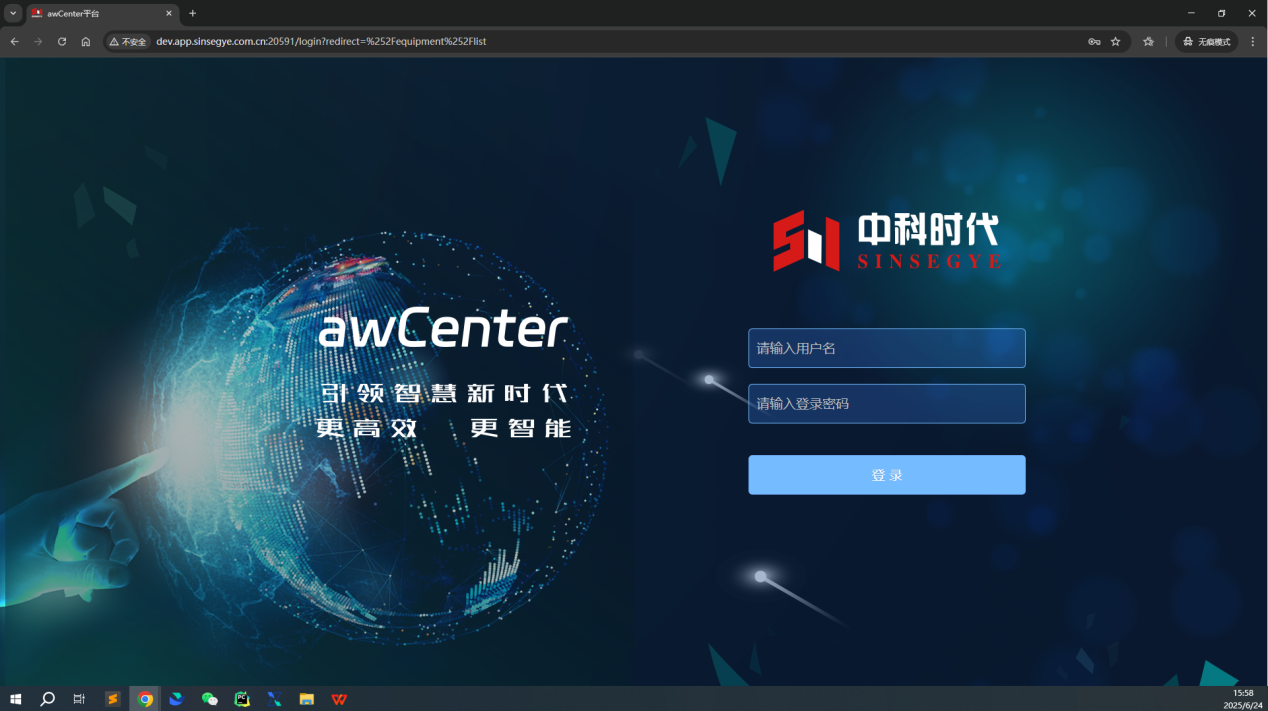
Task: Open the bookmarks list star icon
Action: (x=1148, y=42)
